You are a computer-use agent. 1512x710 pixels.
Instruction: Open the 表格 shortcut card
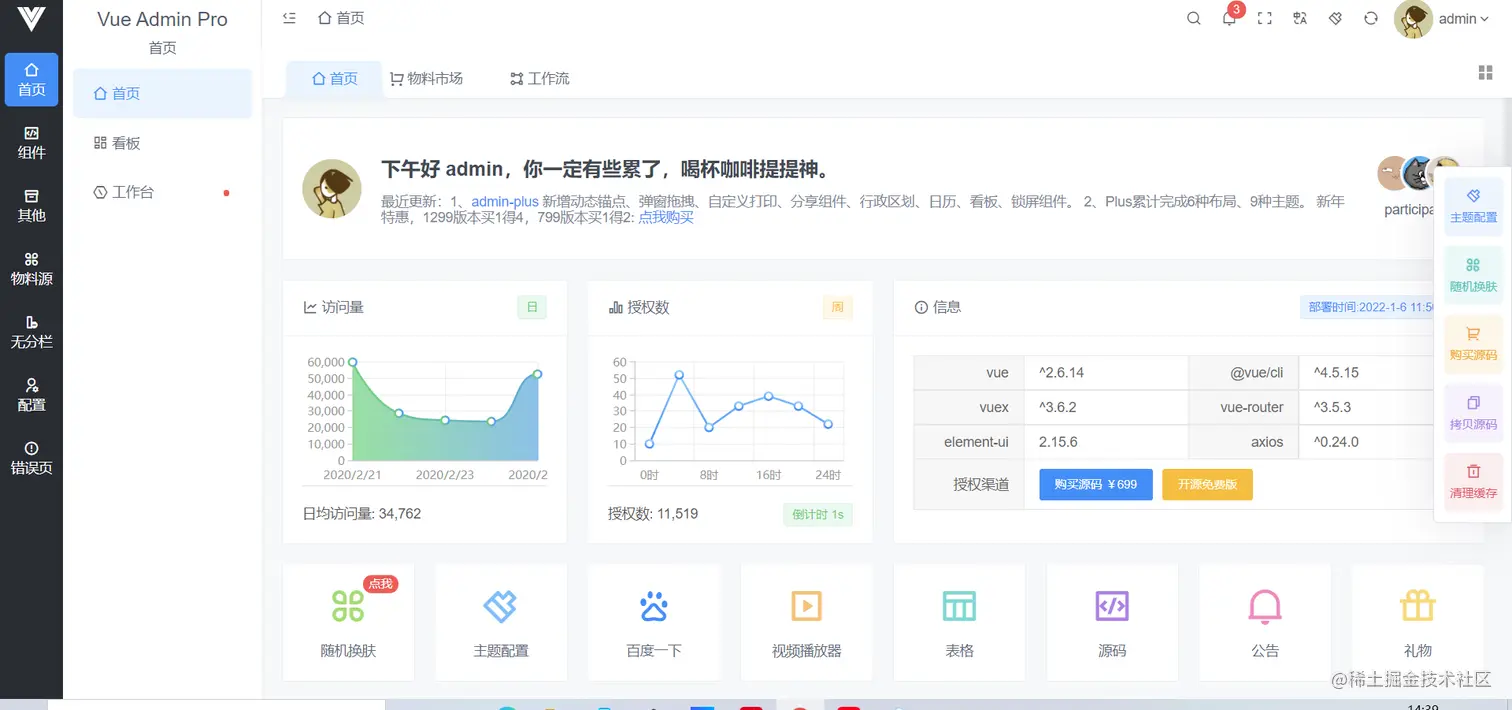click(x=959, y=622)
